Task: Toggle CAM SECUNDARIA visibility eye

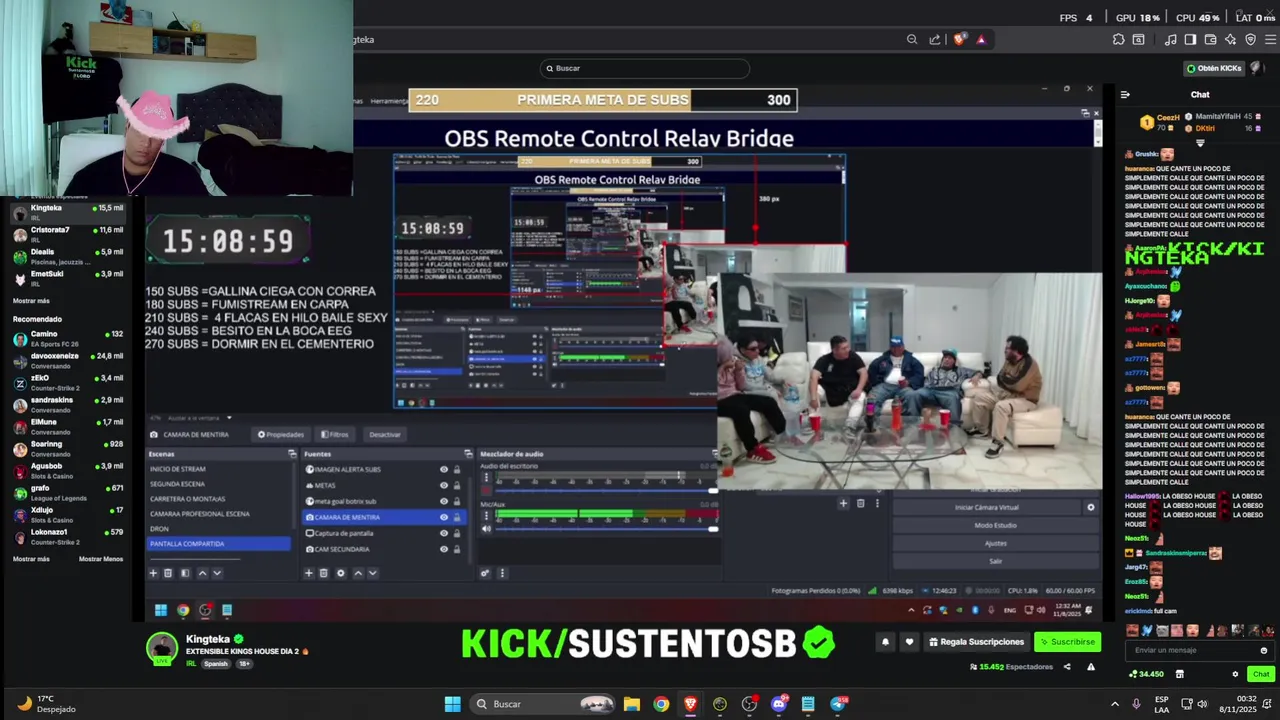Action: point(444,549)
